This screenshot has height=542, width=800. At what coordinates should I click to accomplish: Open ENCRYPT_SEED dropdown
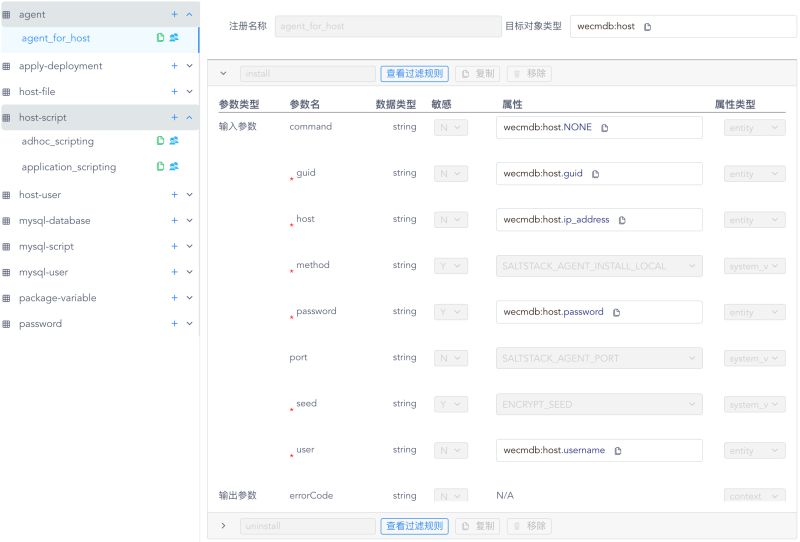(x=599, y=404)
